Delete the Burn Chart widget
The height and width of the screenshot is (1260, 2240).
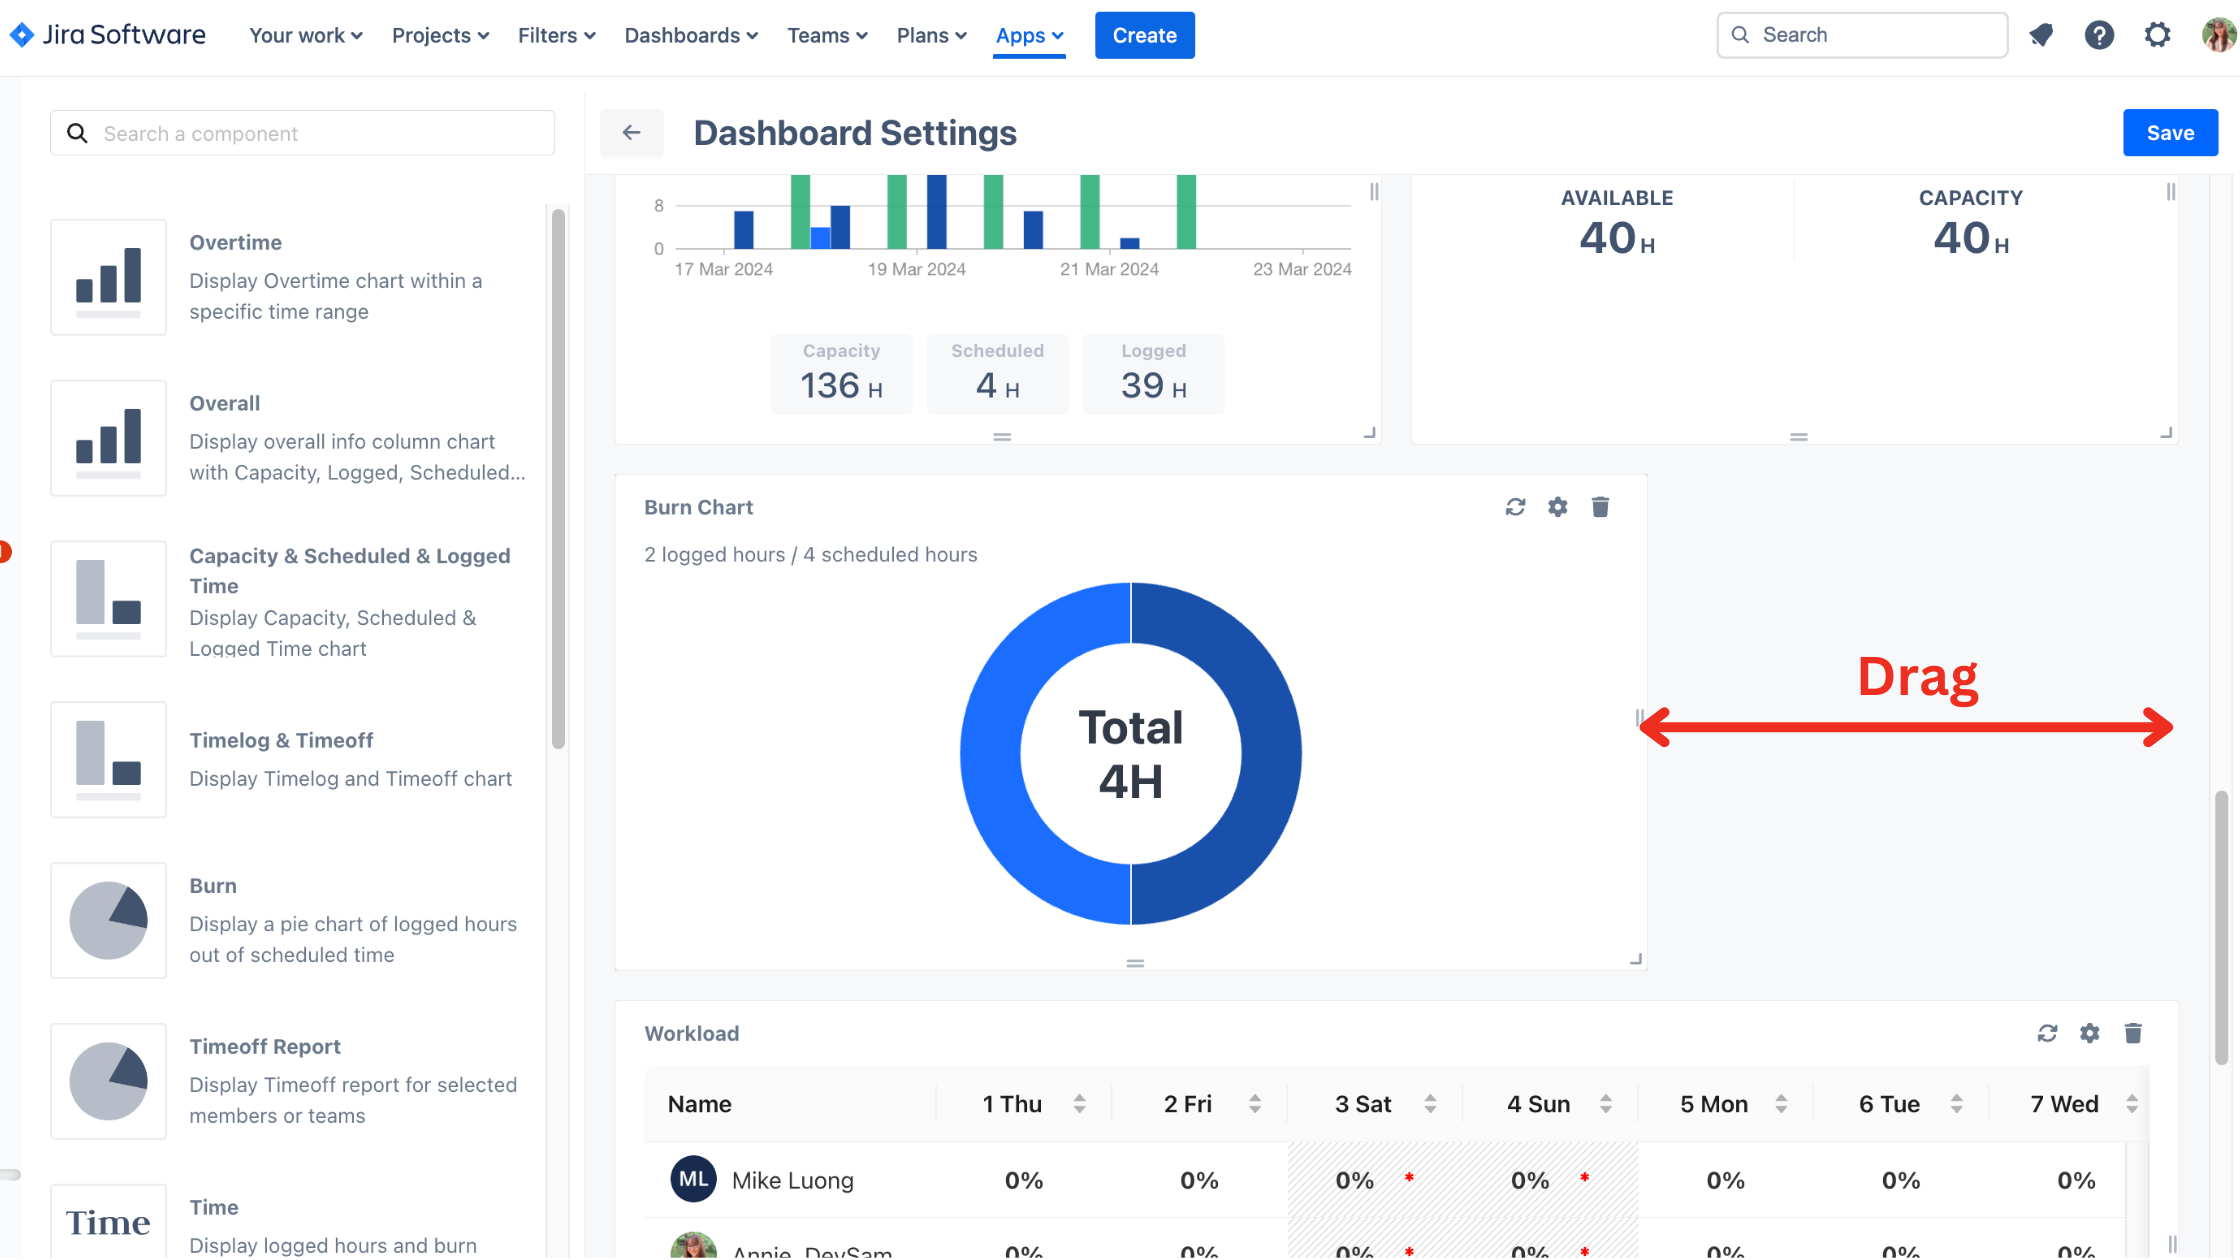[1600, 507]
